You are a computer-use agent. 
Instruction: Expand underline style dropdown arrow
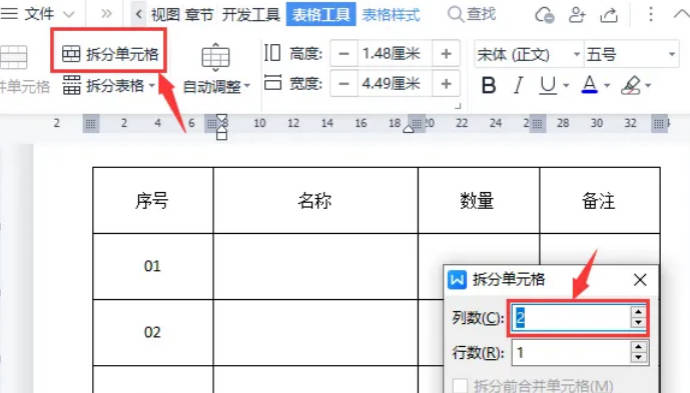(x=566, y=85)
